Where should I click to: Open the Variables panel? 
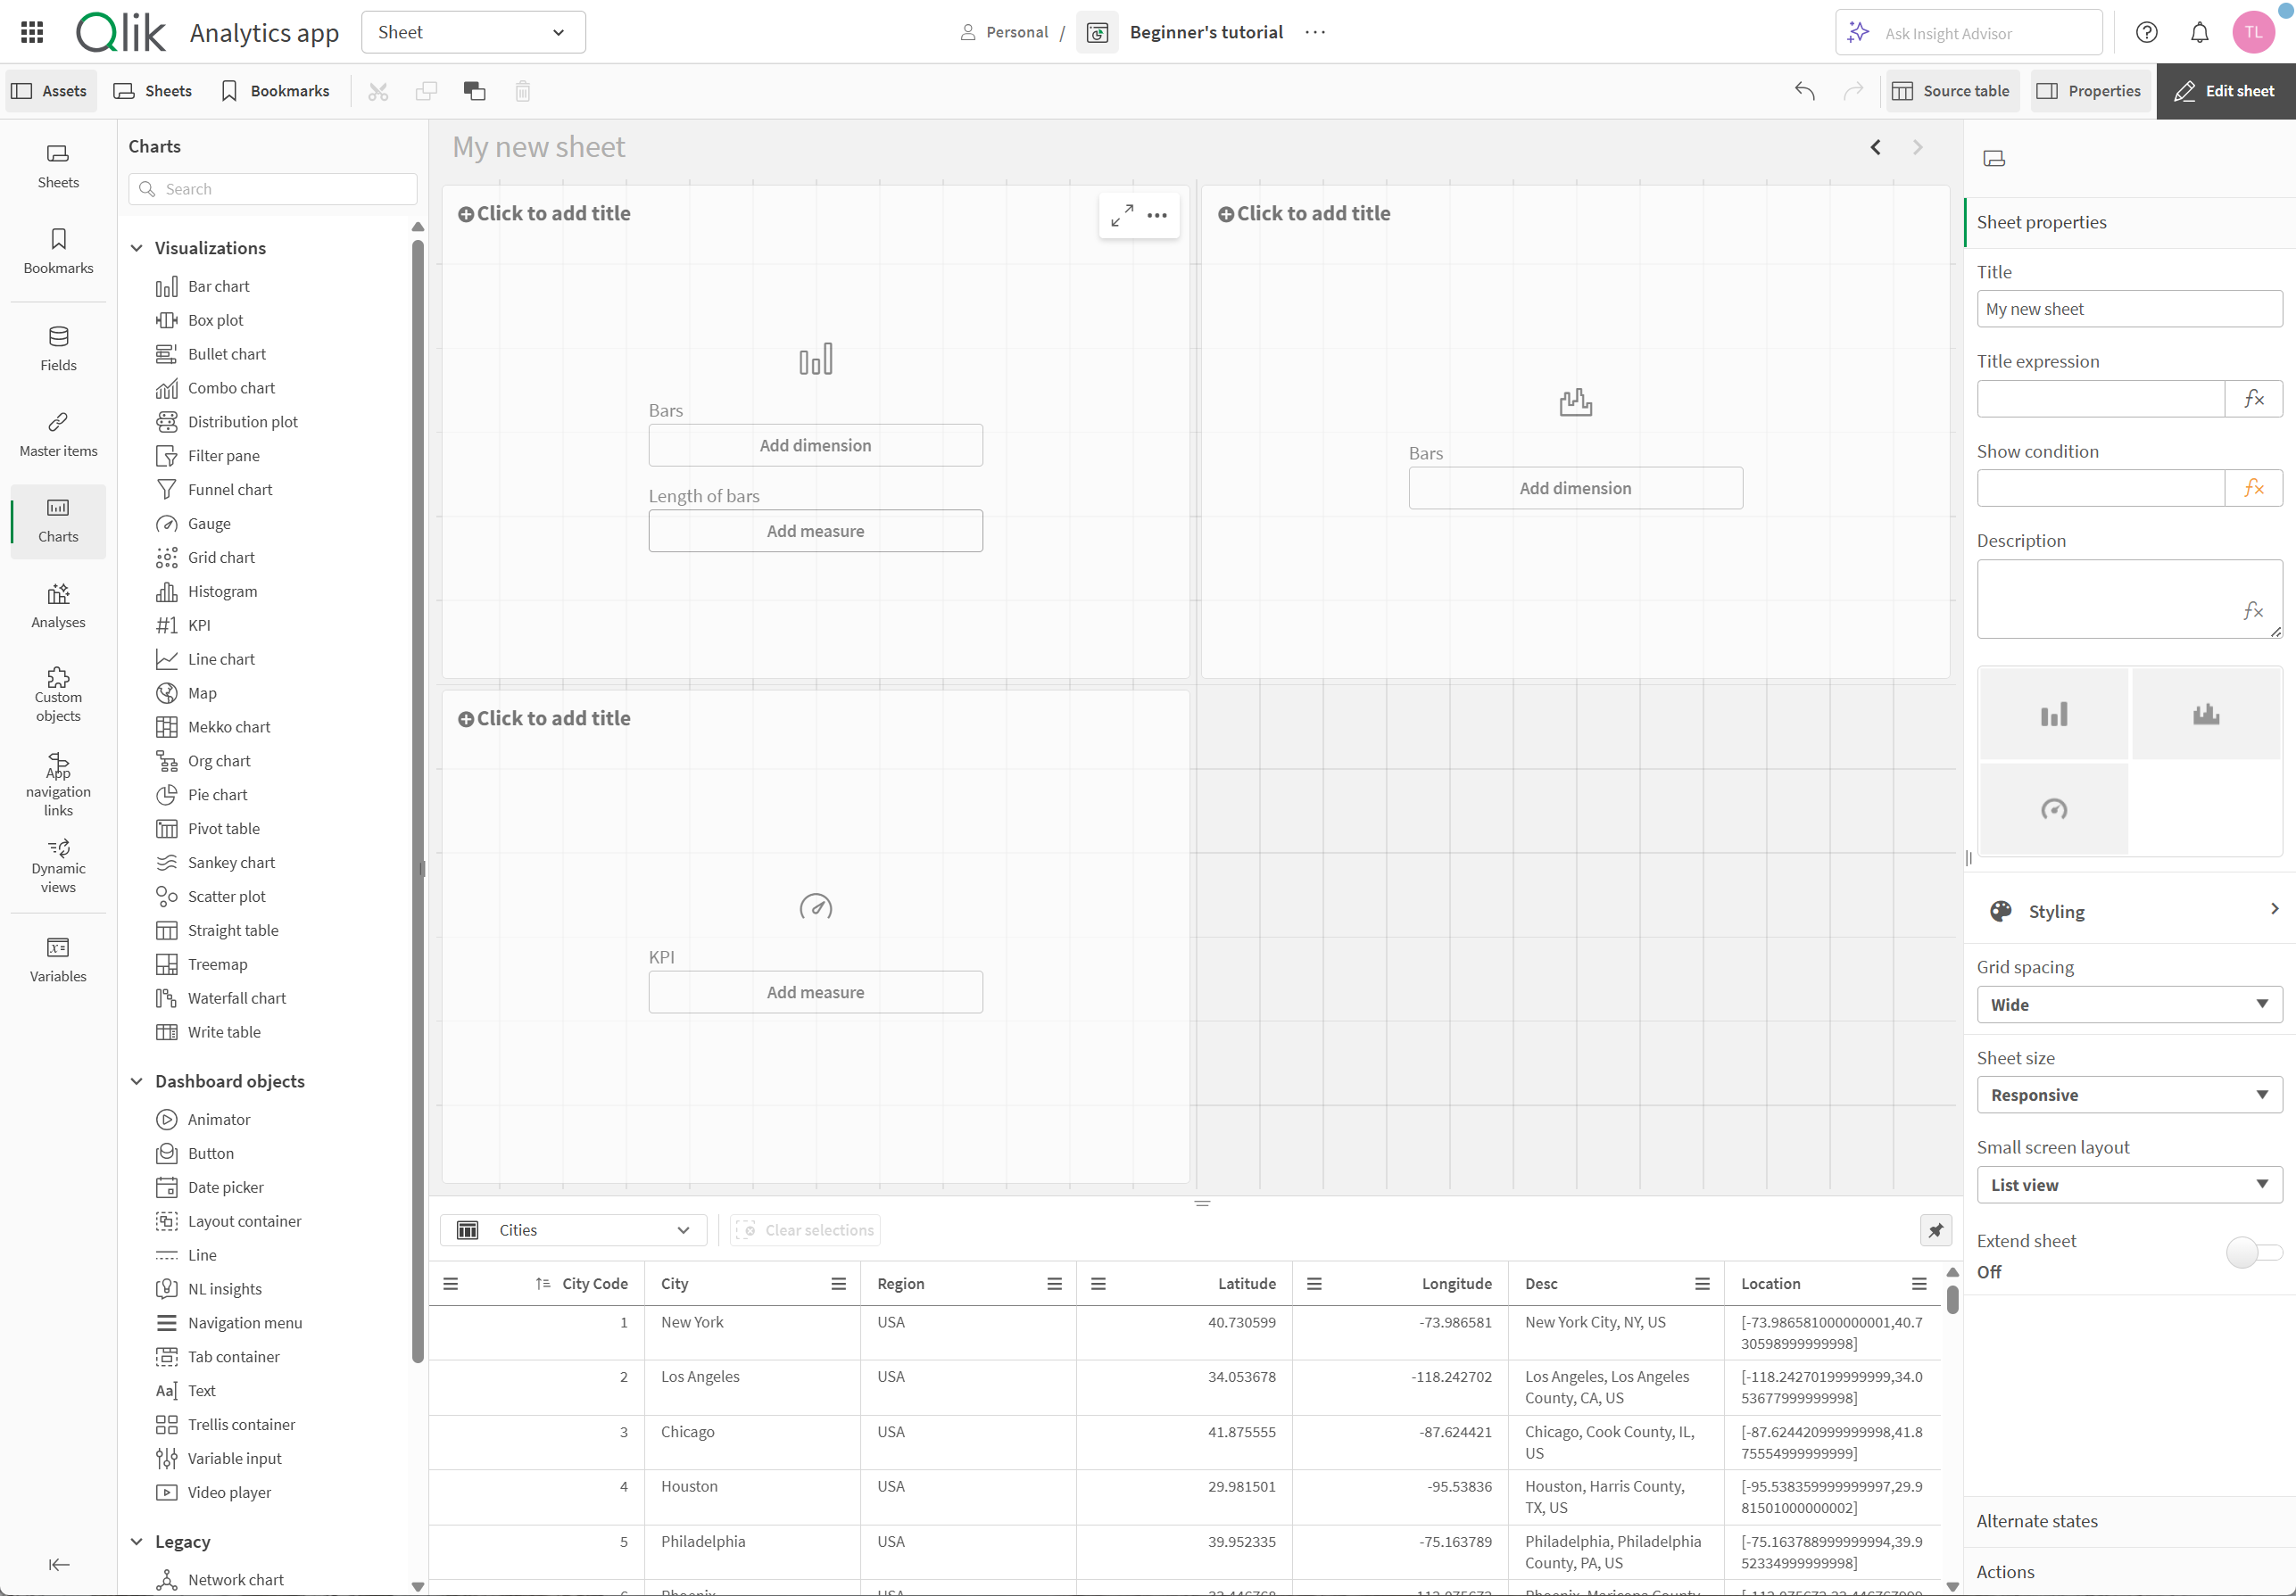pos(57,959)
